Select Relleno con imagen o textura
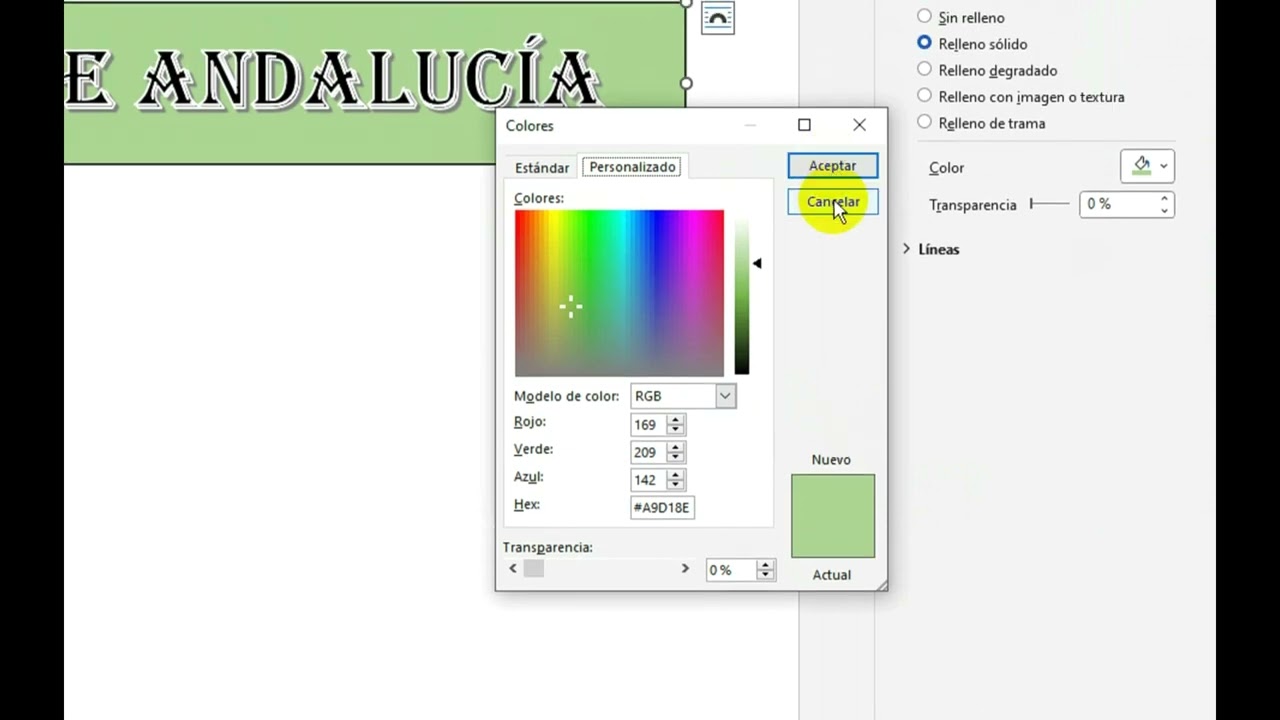 click(x=1021, y=97)
